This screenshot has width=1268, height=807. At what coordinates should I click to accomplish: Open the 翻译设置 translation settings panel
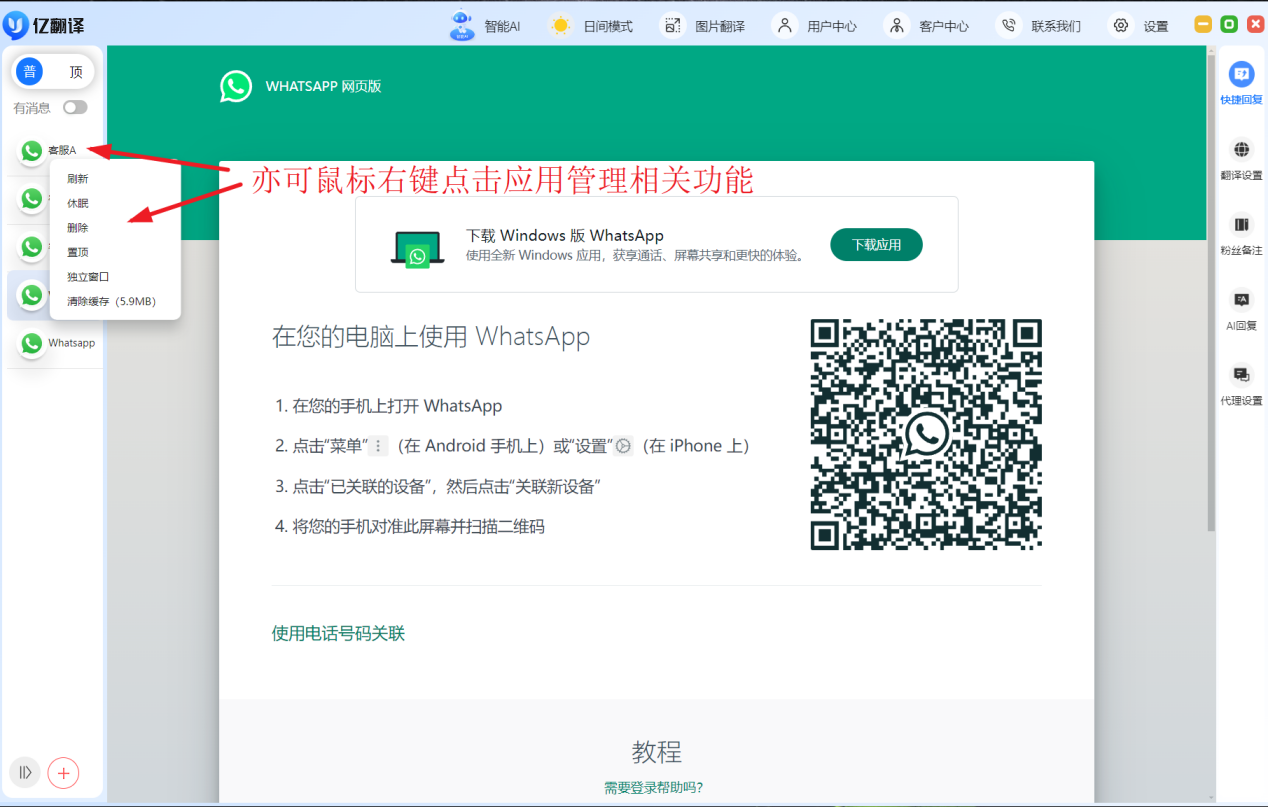1240,161
